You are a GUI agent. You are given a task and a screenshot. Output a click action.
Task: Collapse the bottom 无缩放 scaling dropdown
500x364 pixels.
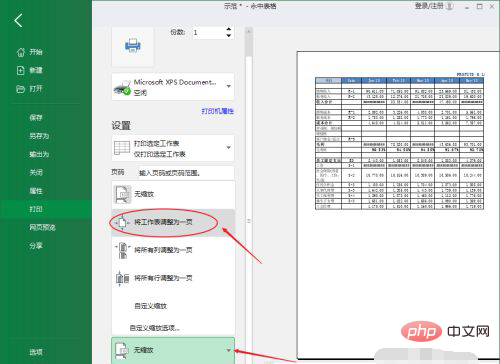[x=229, y=350]
